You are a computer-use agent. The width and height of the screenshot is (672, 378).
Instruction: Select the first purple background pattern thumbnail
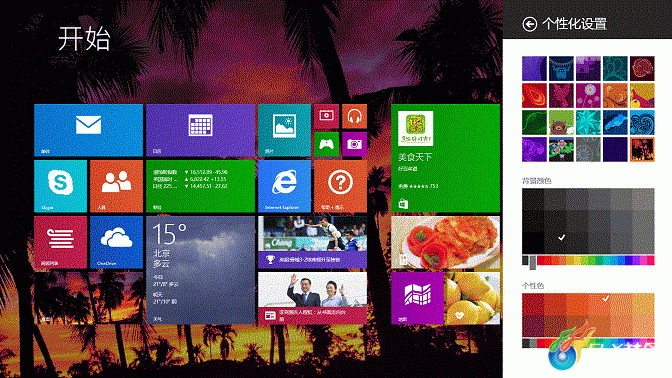click(534, 69)
